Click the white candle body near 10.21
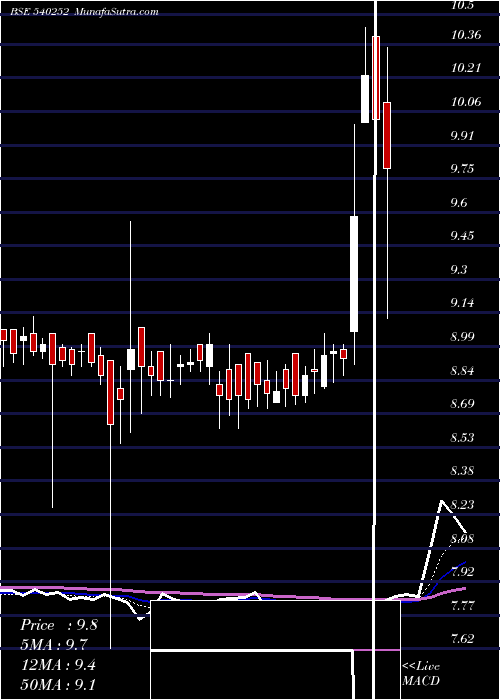This screenshot has height=700, width=500. point(365,99)
